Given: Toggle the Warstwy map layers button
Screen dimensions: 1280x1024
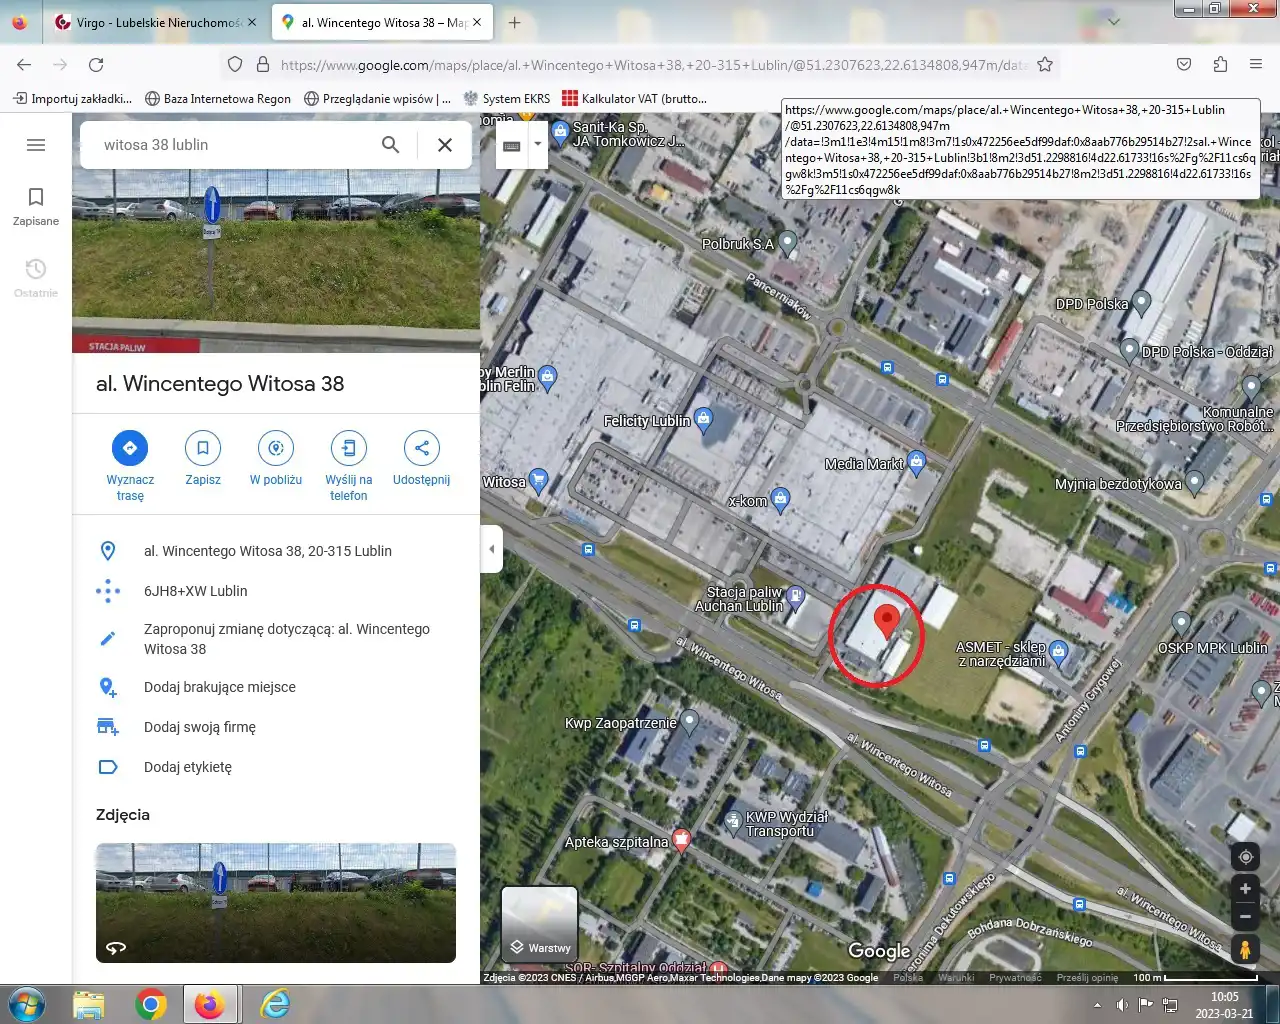Looking at the screenshot, I should [x=539, y=923].
